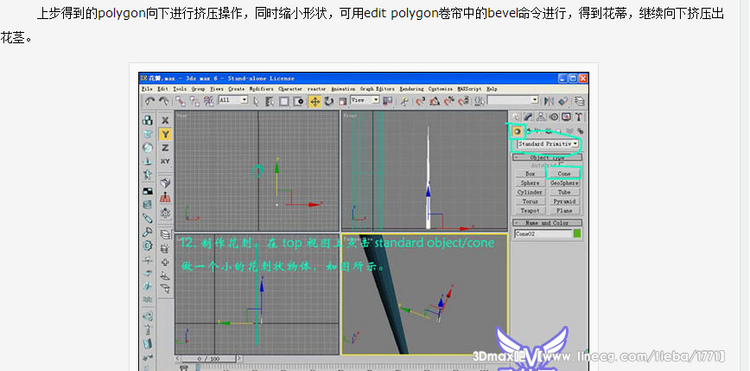
Task: Open the Geometry category in Create panel
Action: pyautogui.click(x=517, y=131)
